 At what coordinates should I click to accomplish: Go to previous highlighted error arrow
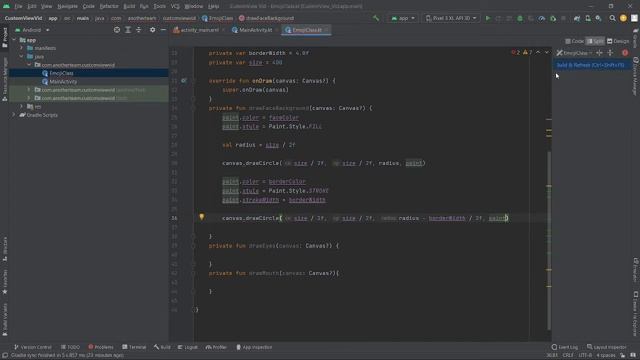(x=538, y=52)
